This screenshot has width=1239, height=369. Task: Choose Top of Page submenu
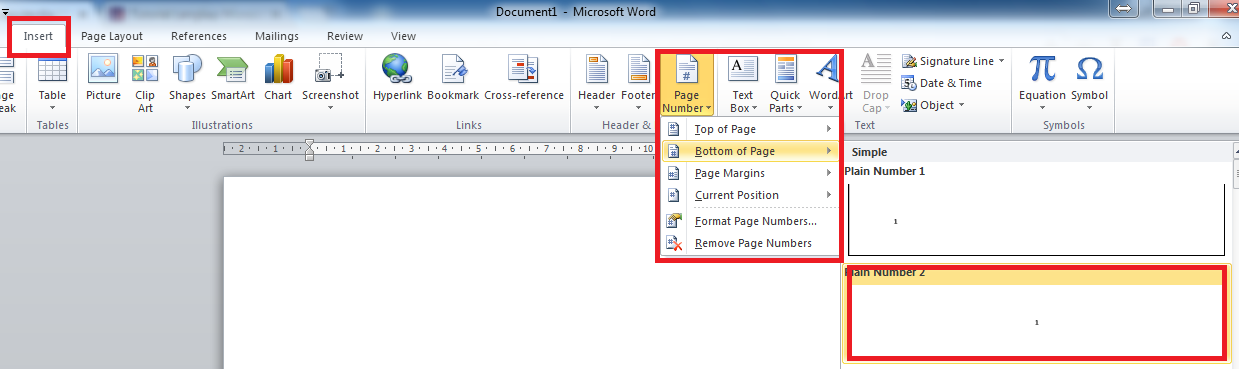pos(749,129)
